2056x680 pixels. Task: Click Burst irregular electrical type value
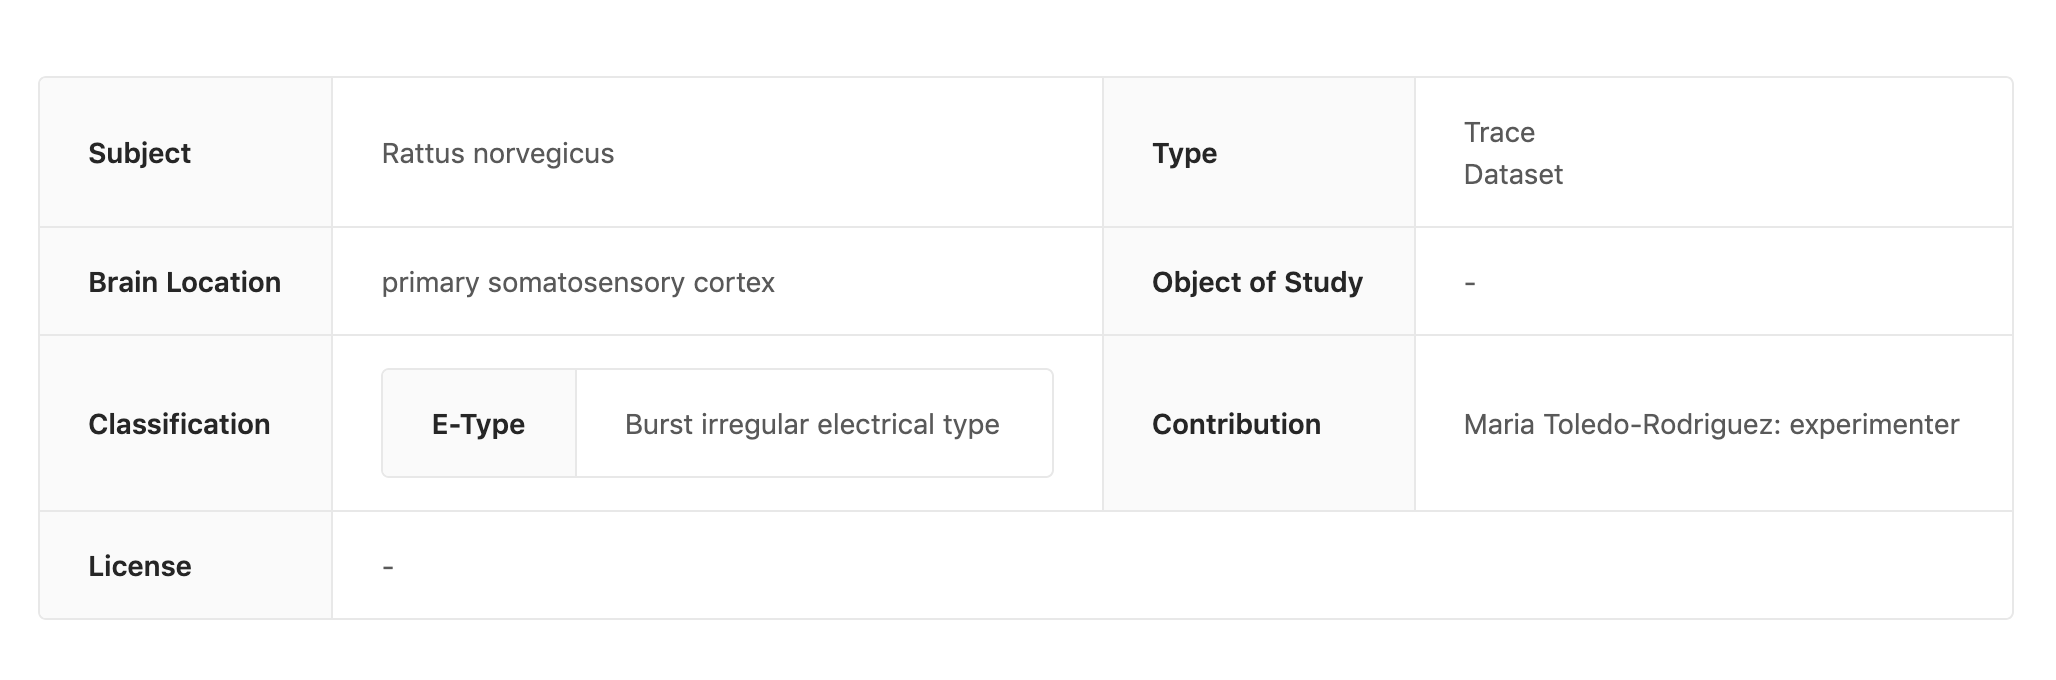click(x=812, y=424)
